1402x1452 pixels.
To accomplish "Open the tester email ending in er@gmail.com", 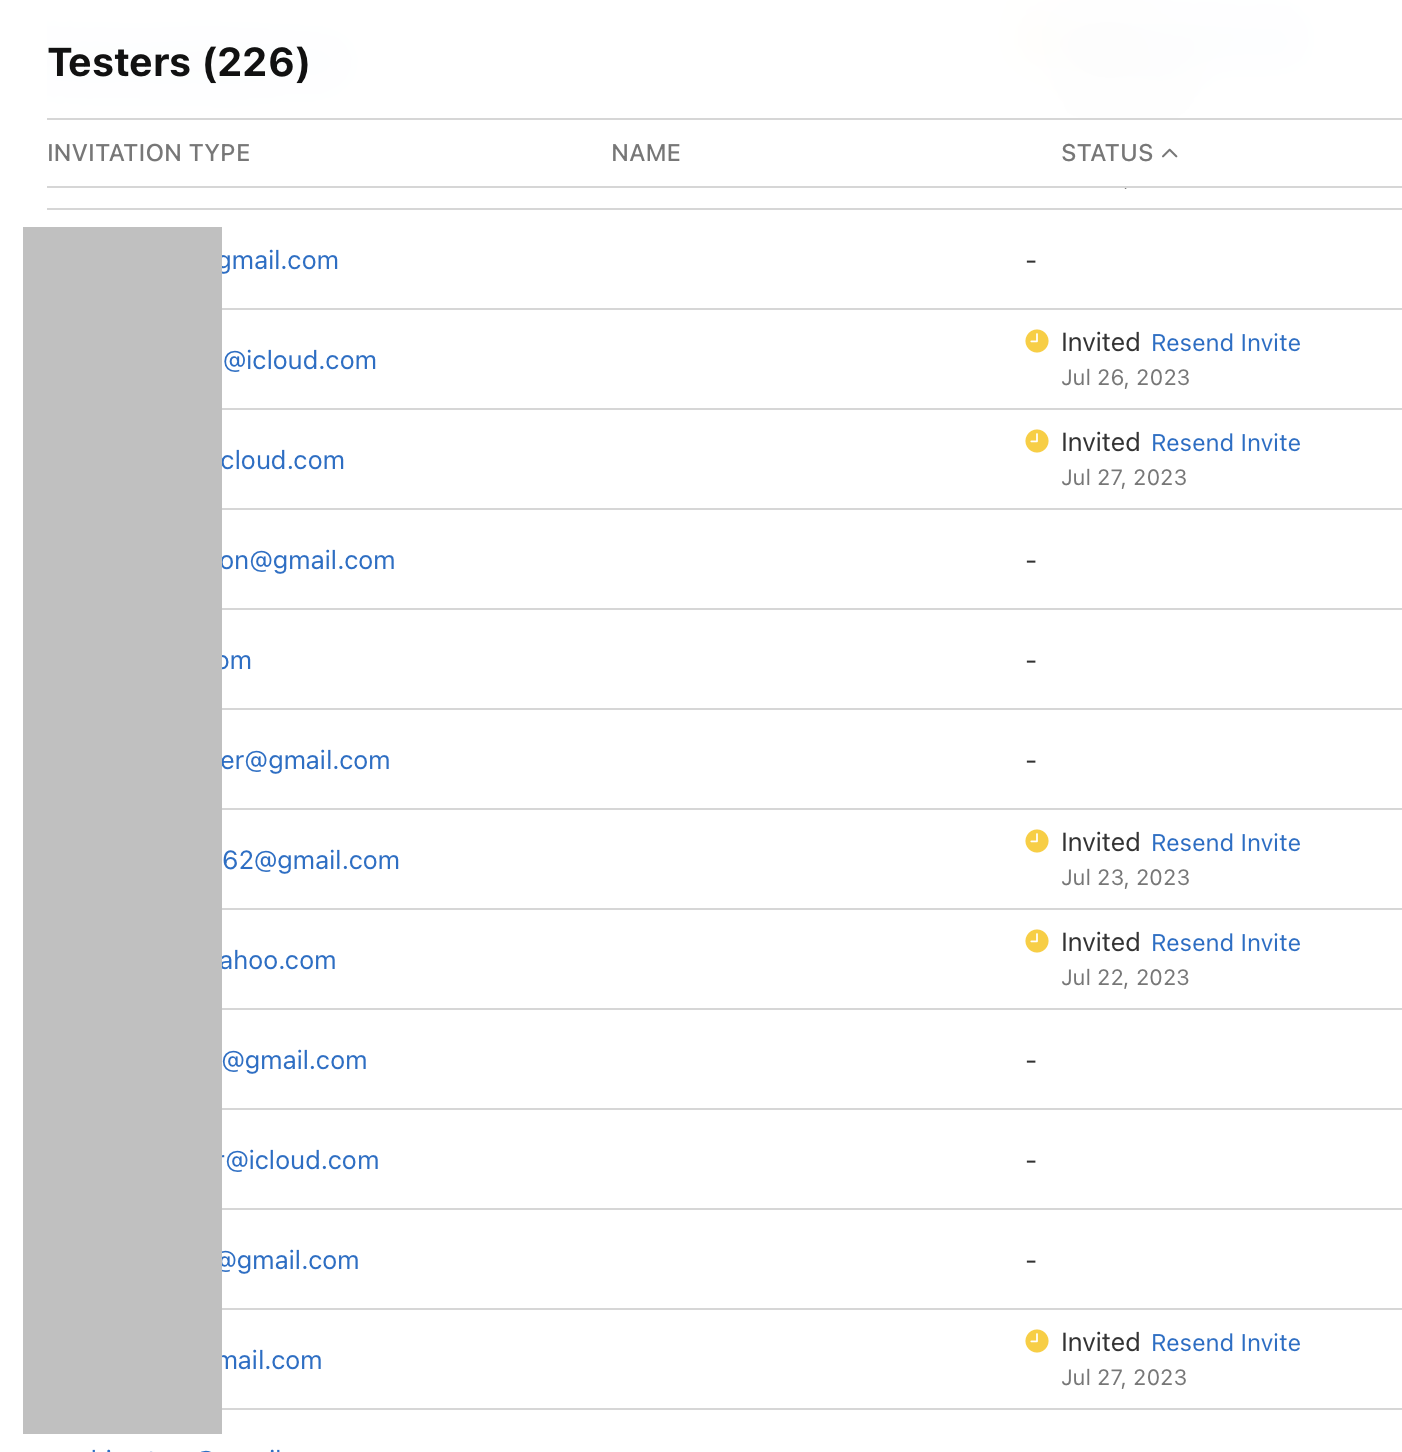I will (x=306, y=760).
